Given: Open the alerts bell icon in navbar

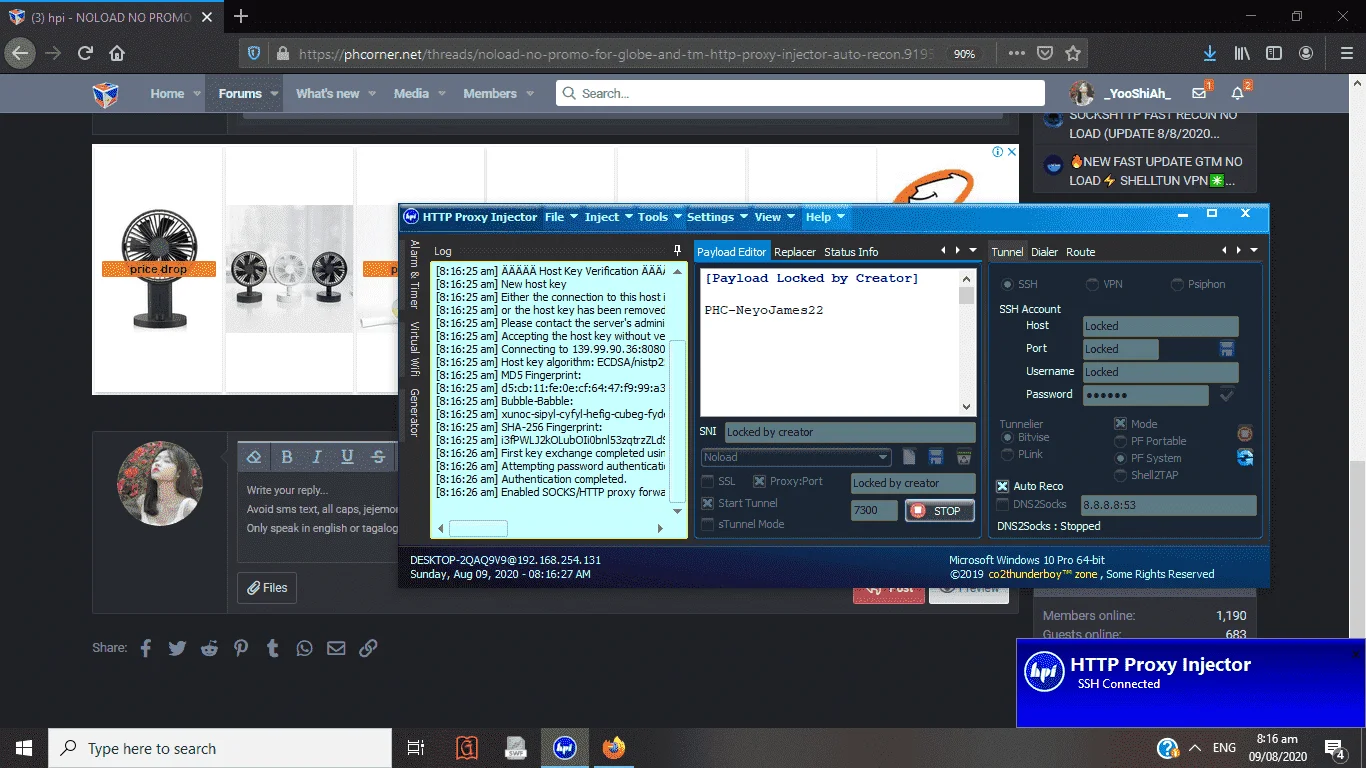Looking at the screenshot, I should (1238, 94).
